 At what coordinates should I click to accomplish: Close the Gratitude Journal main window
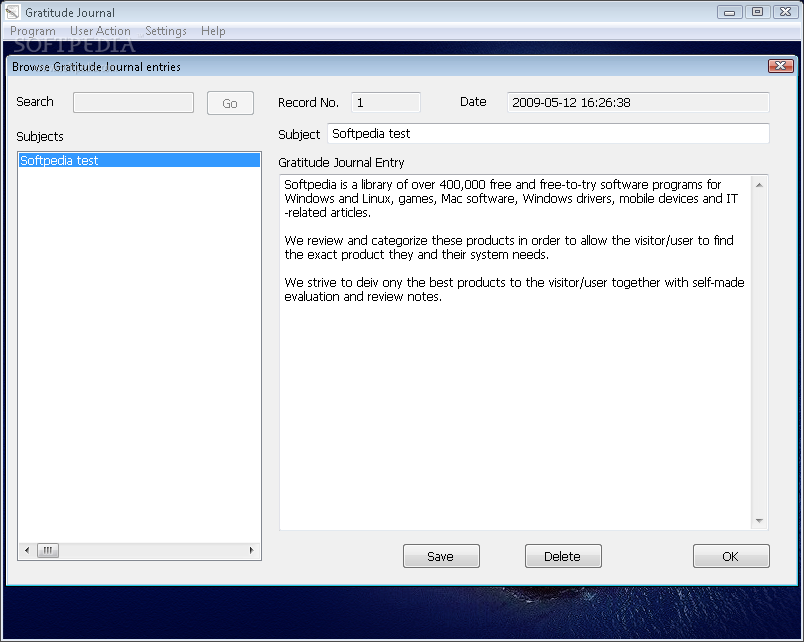[x=785, y=12]
